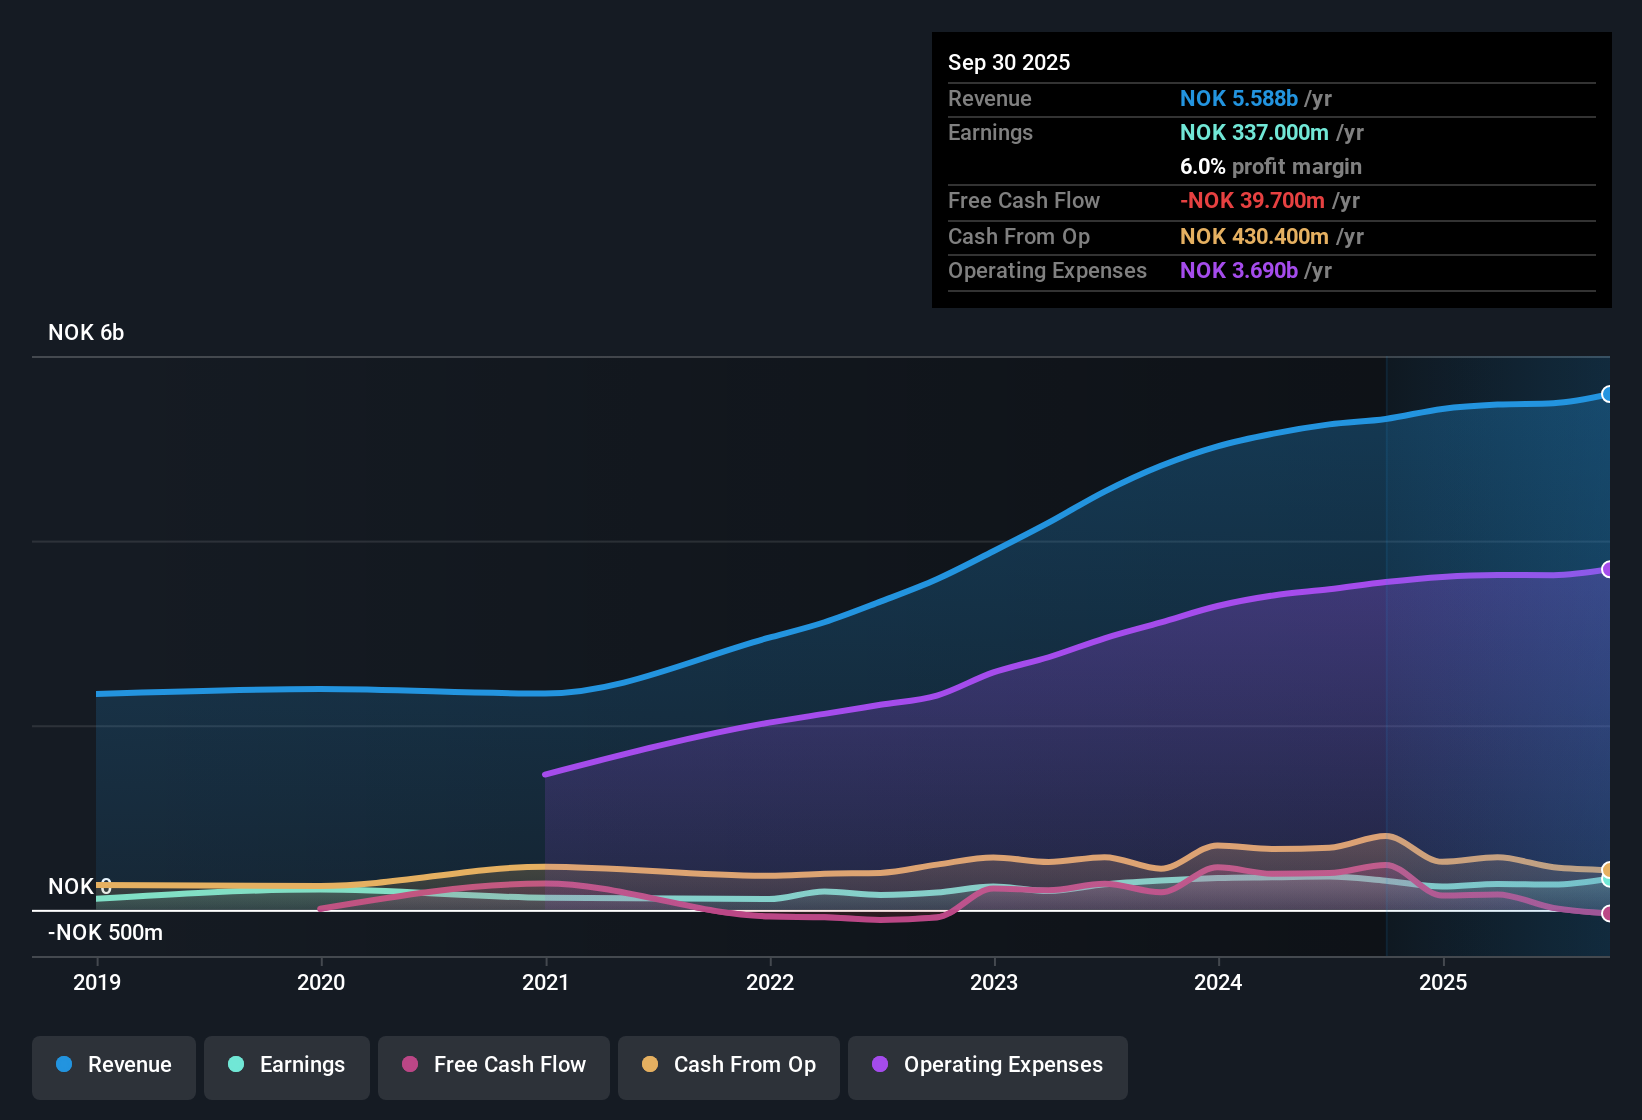1642x1120 pixels.
Task: Select the purple Operating Expenses dot icon
Action: (880, 1065)
